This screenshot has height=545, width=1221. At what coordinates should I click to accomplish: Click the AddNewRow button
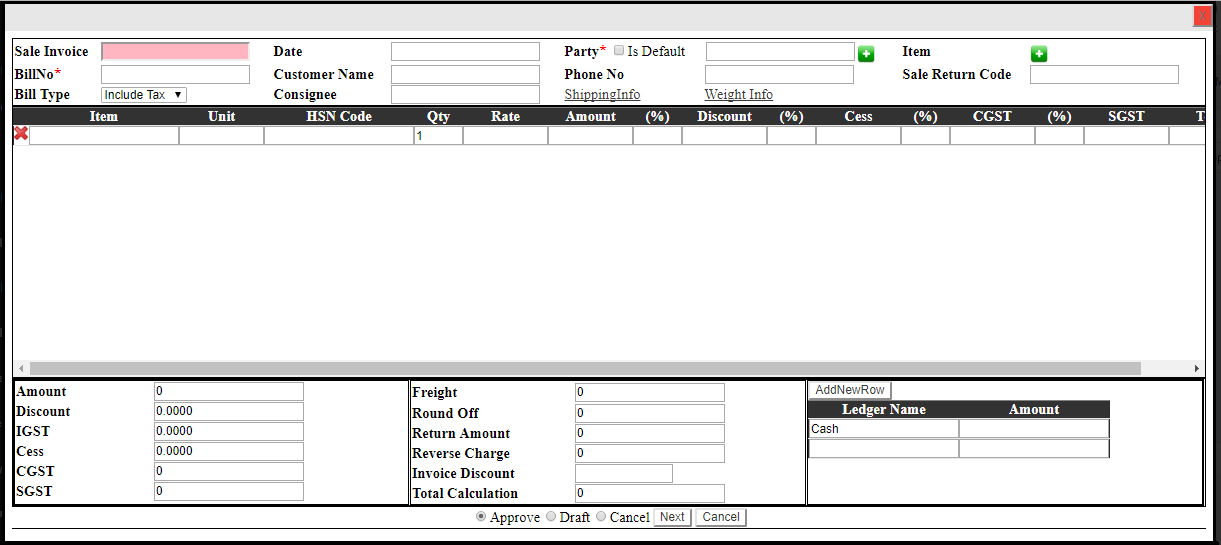(849, 390)
